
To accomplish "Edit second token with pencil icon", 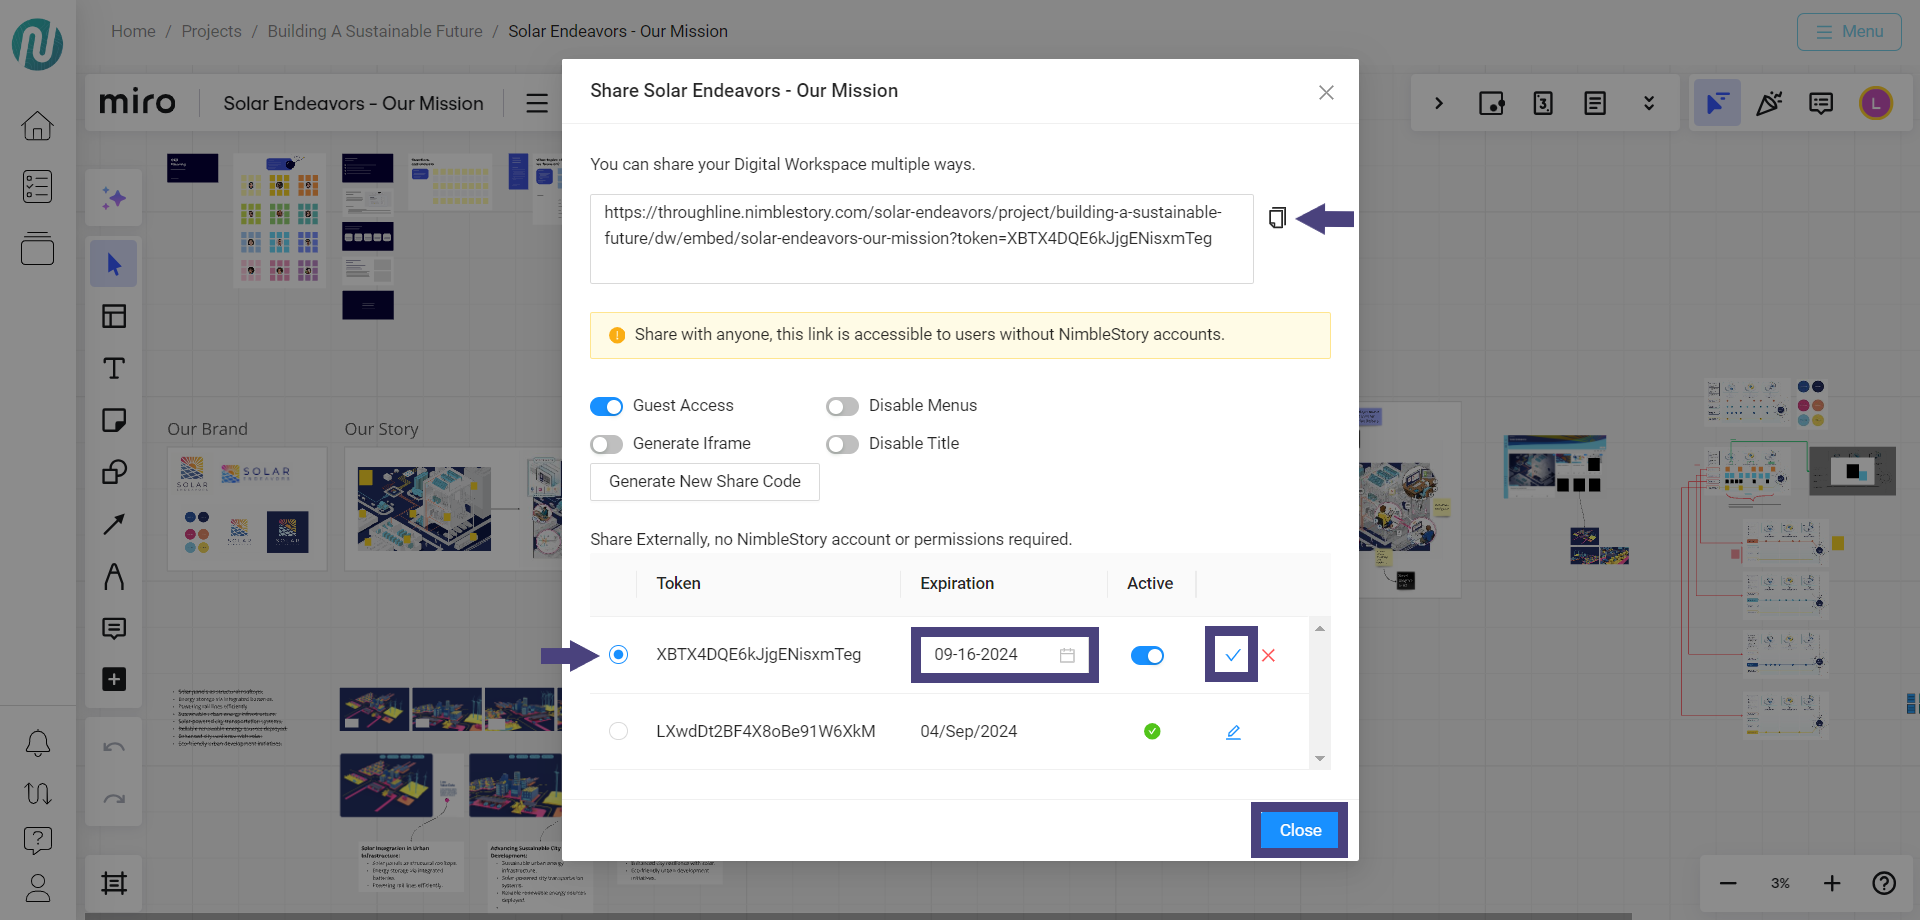I will point(1233,732).
